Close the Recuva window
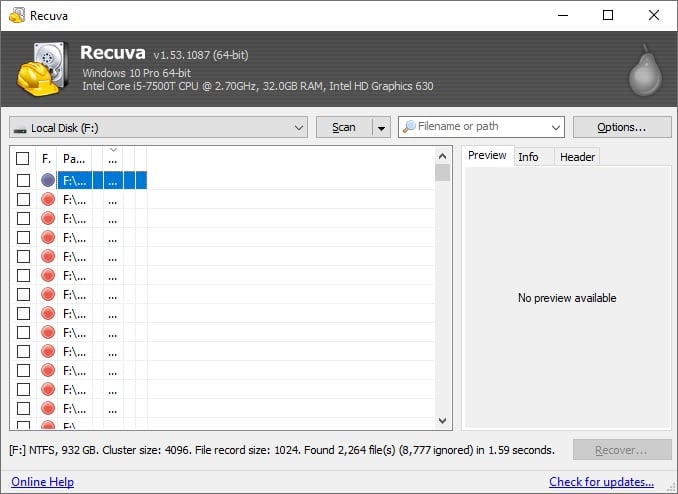Screen dimensions: 678x494 (x=653, y=16)
